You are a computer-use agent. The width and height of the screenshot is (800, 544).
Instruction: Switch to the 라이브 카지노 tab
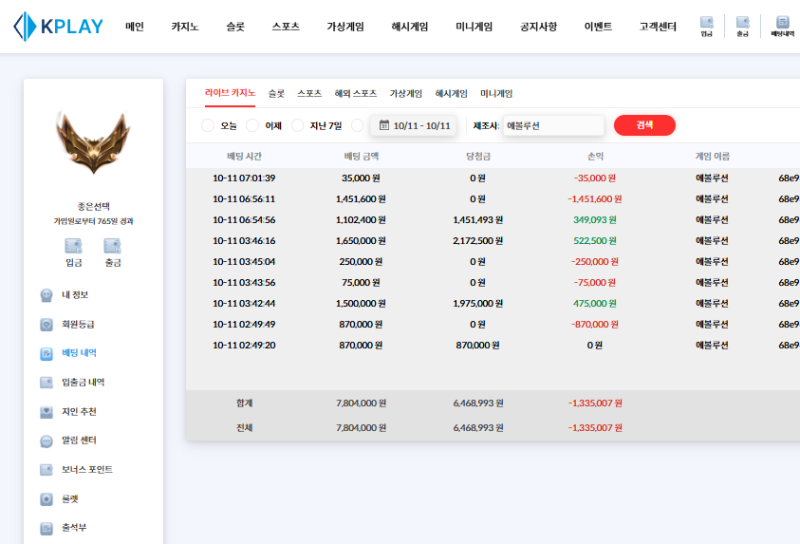coord(230,93)
